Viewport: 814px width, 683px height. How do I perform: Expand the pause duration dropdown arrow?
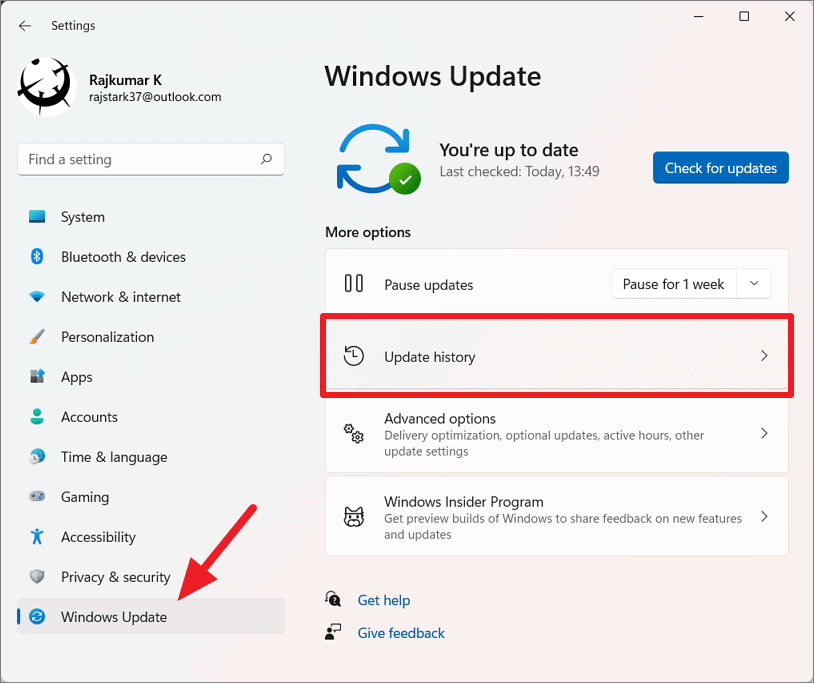pyautogui.click(x=754, y=283)
